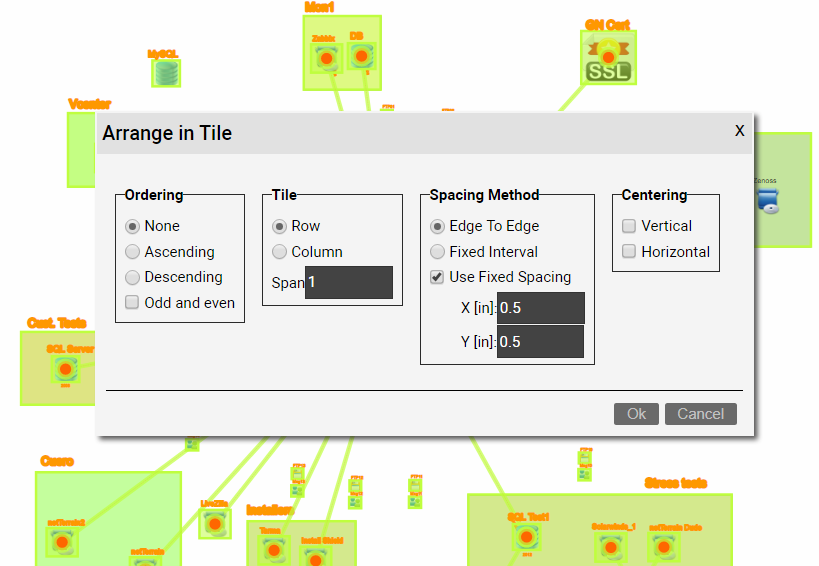Enable the Odd and even checkbox

131,302
